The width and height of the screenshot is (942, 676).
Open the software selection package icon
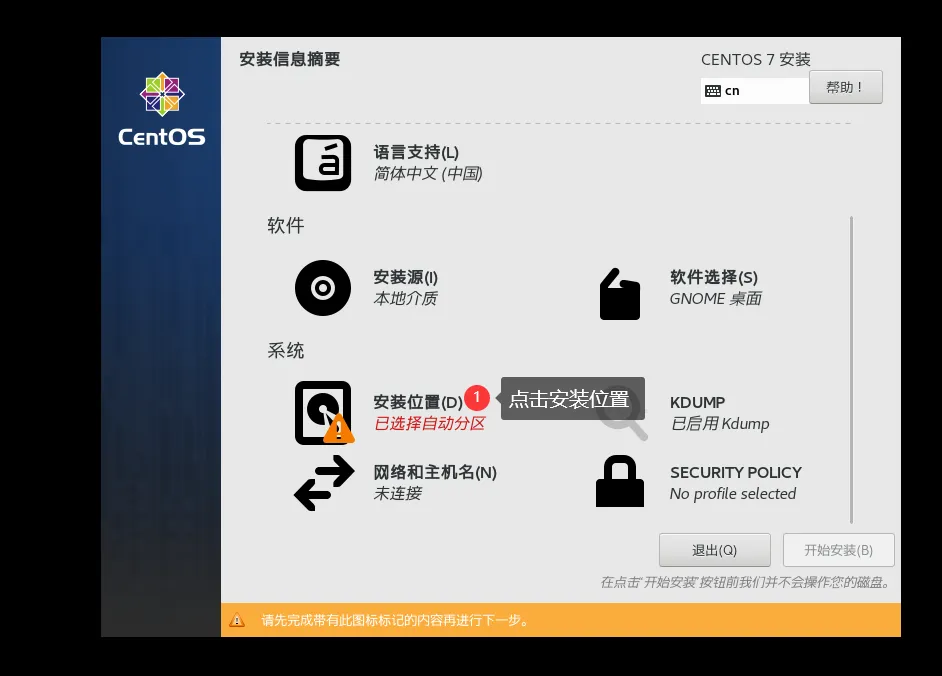click(x=619, y=294)
